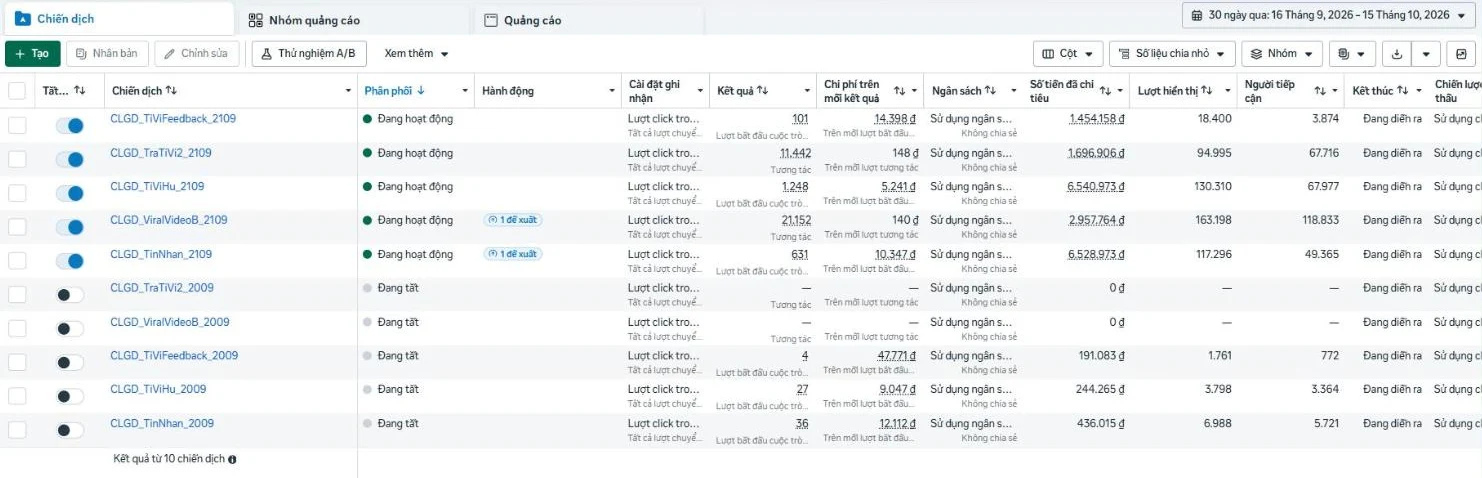Viewport: 1482px width, 478px height.
Task: Sort by the Chiến dịch column arrows
Action: pos(171,91)
